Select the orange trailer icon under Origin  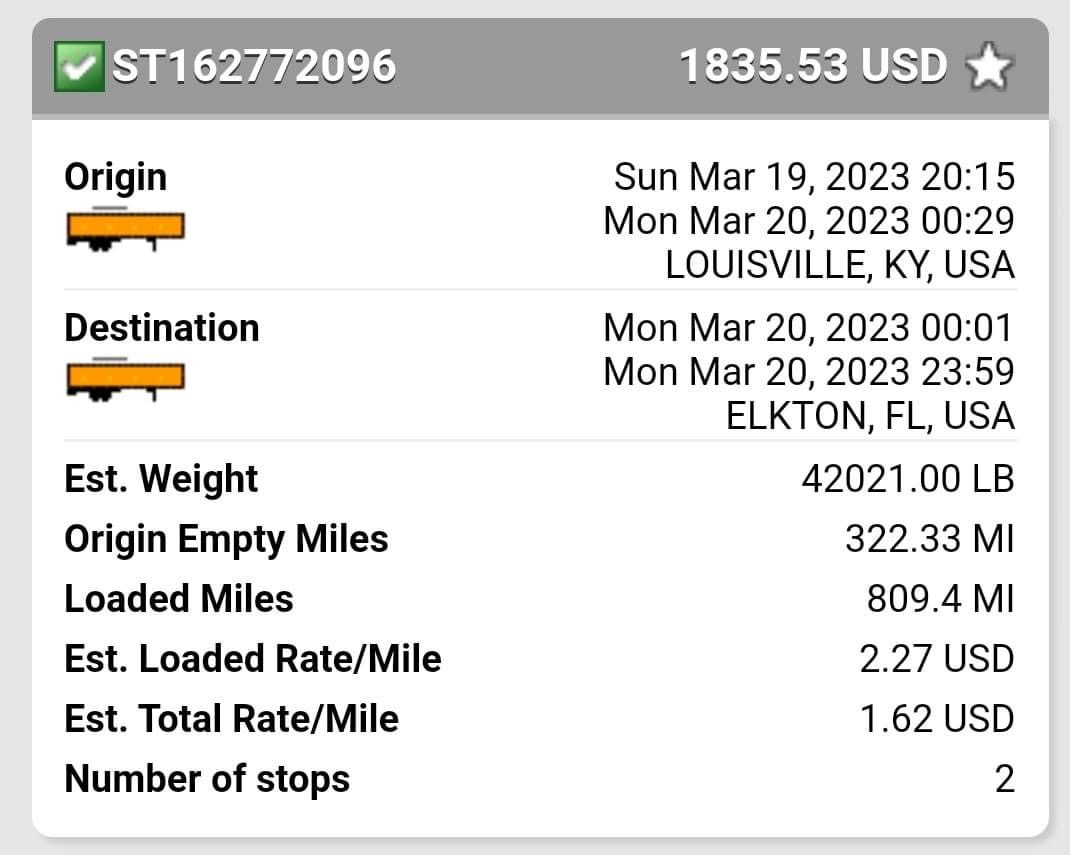[126, 229]
